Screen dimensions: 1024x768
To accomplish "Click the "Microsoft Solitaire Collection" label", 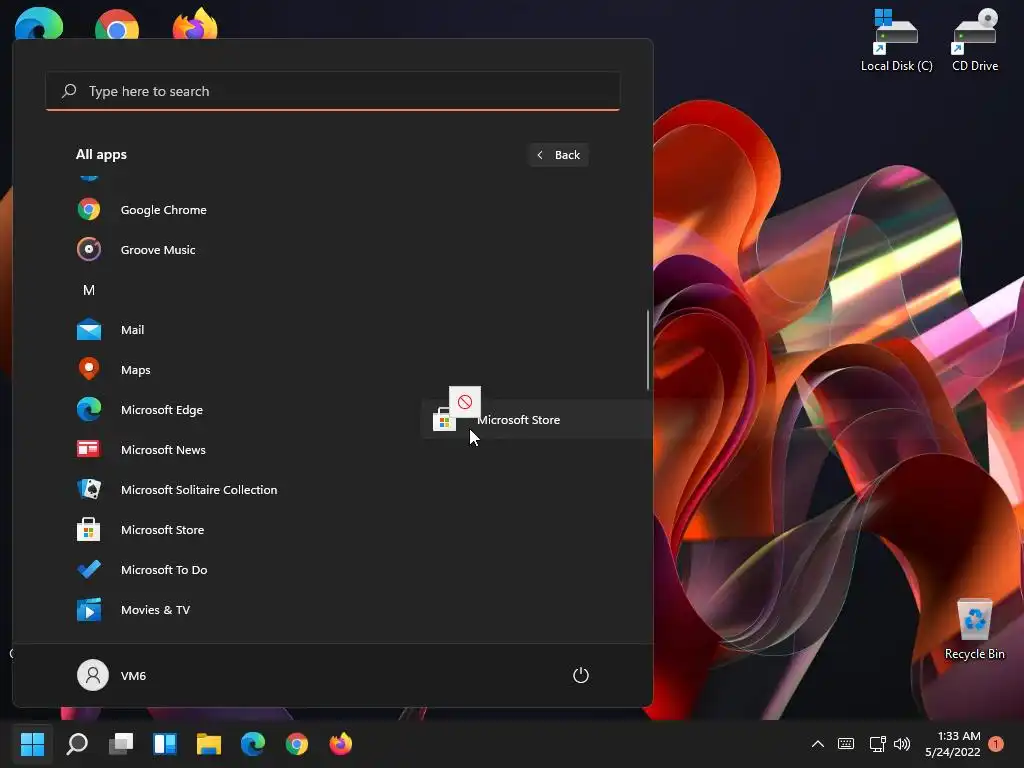I will 199,490.
